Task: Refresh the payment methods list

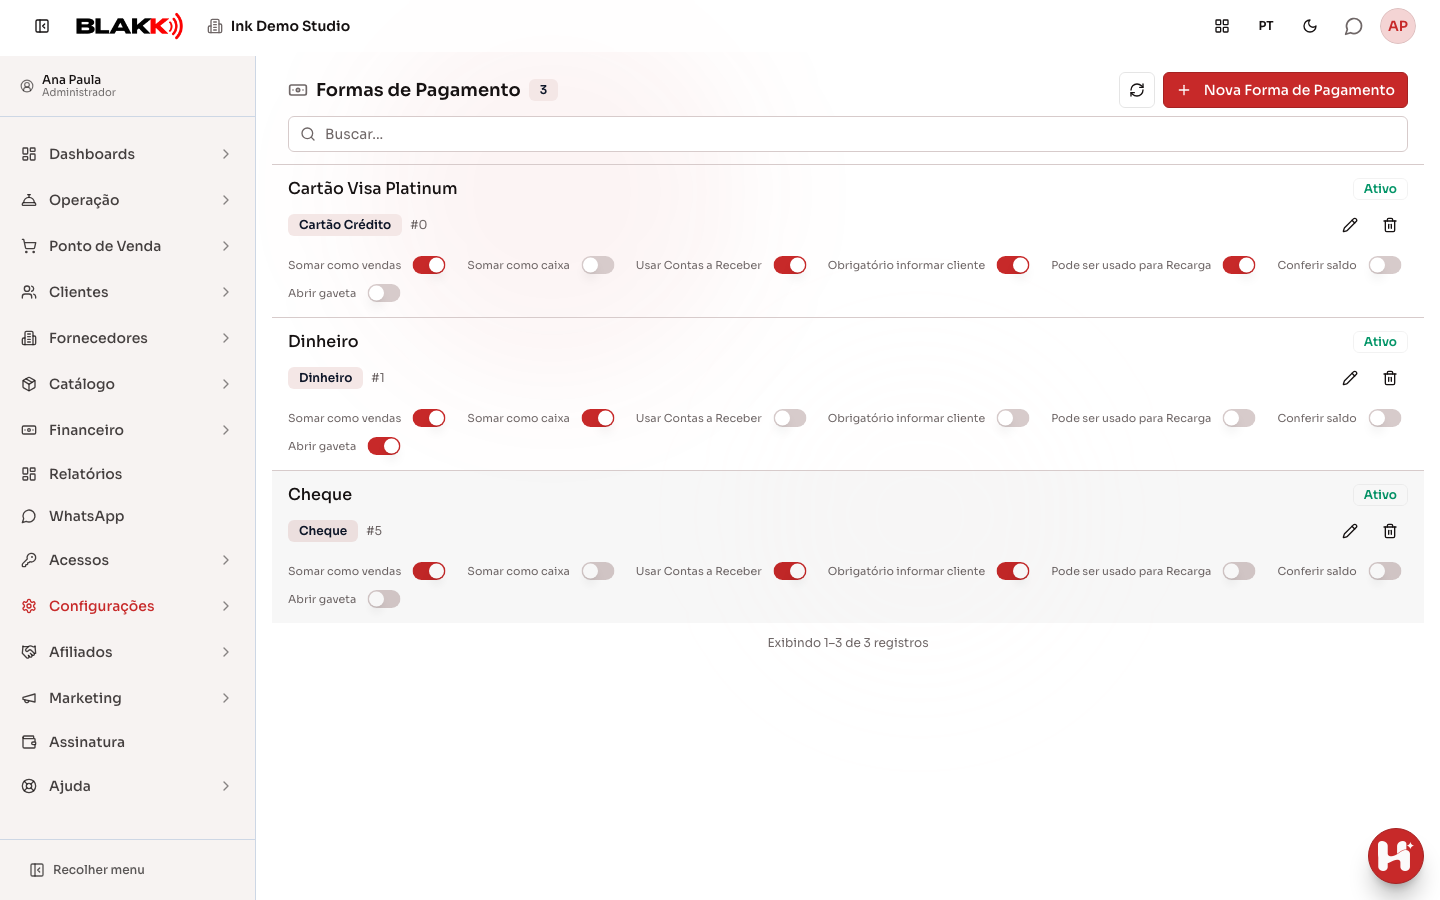Action: [1137, 90]
